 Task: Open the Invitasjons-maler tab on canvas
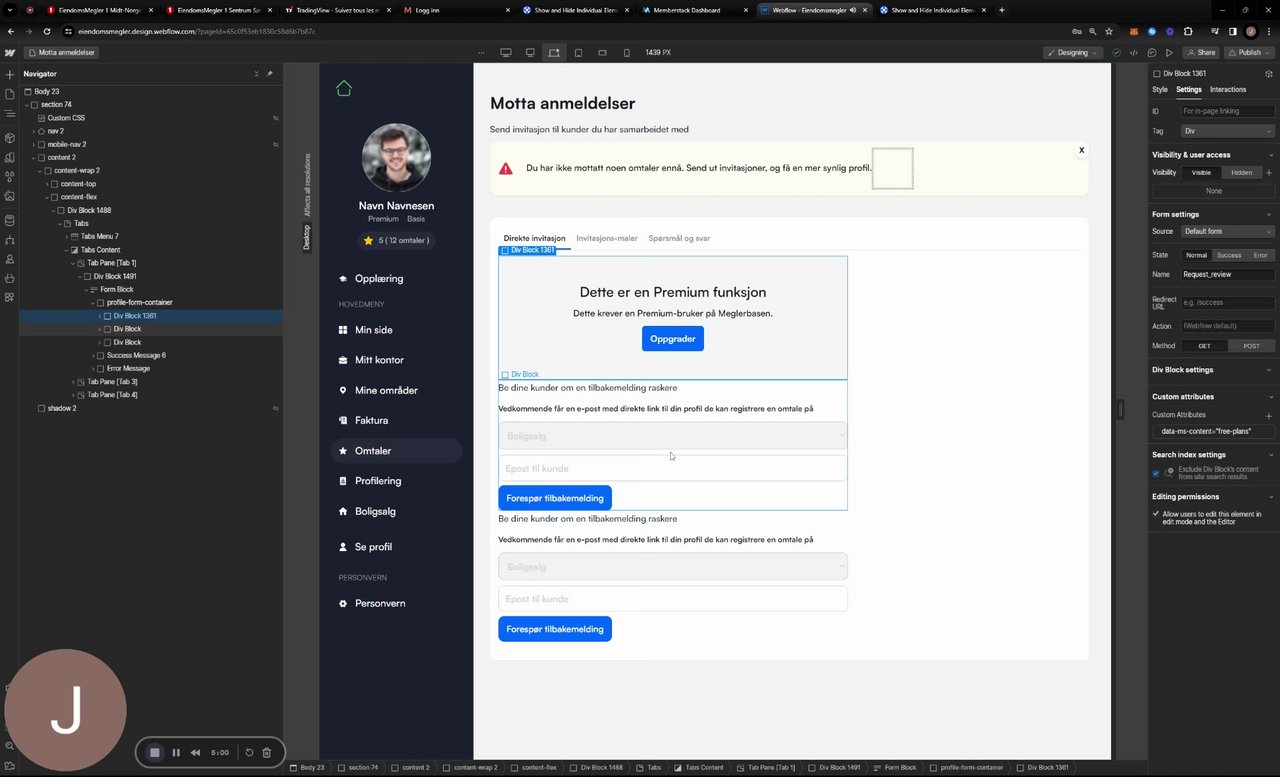607,239
